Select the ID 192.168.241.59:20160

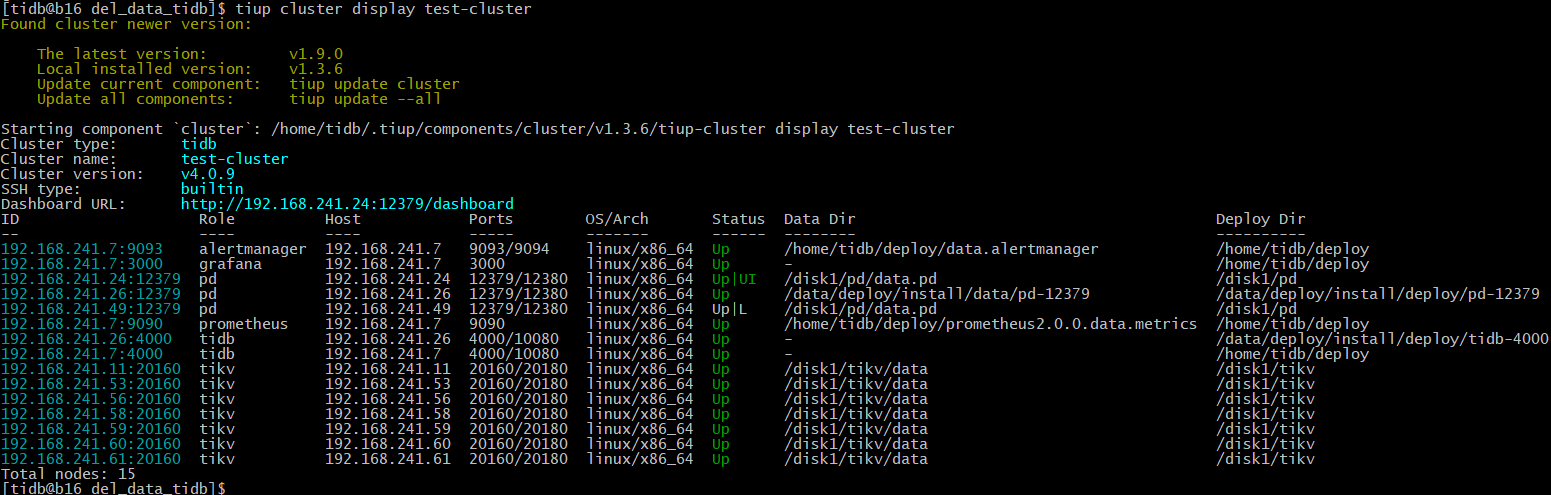click(91, 429)
